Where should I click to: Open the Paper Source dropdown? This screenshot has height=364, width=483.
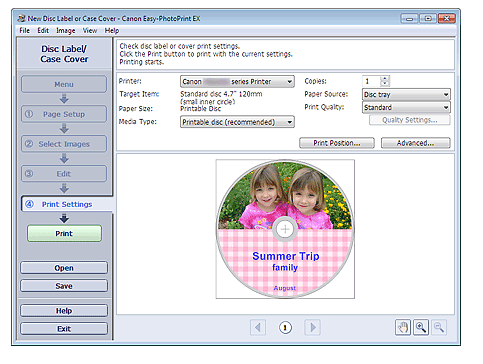(x=406, y=95)
